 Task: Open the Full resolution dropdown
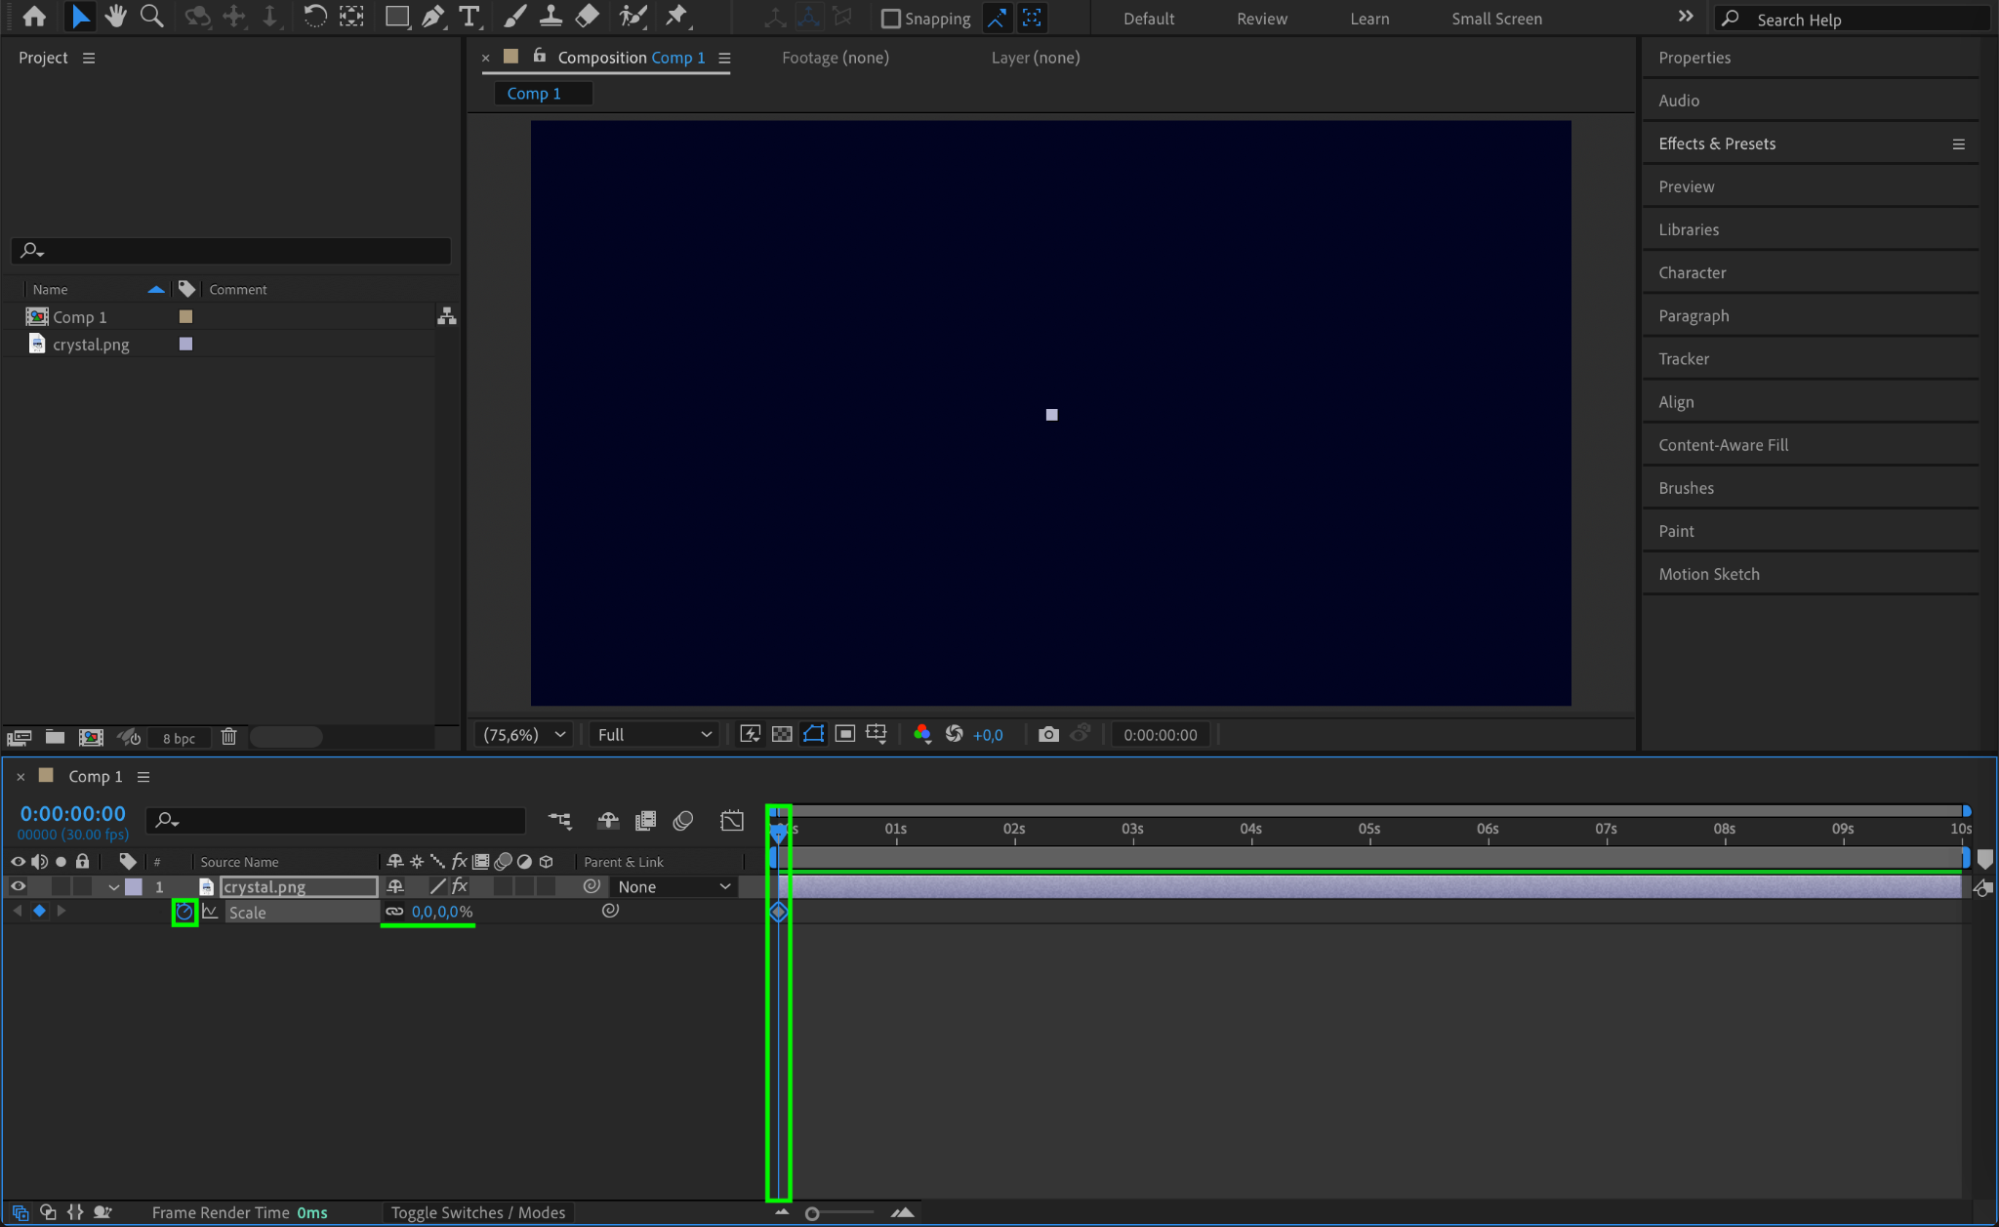tap(654, 734)
